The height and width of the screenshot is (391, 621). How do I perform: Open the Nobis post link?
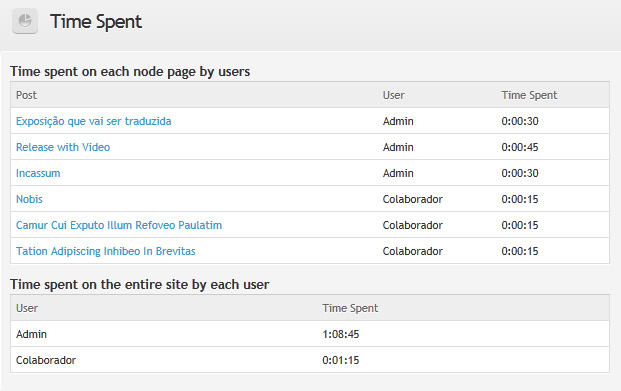29,199
